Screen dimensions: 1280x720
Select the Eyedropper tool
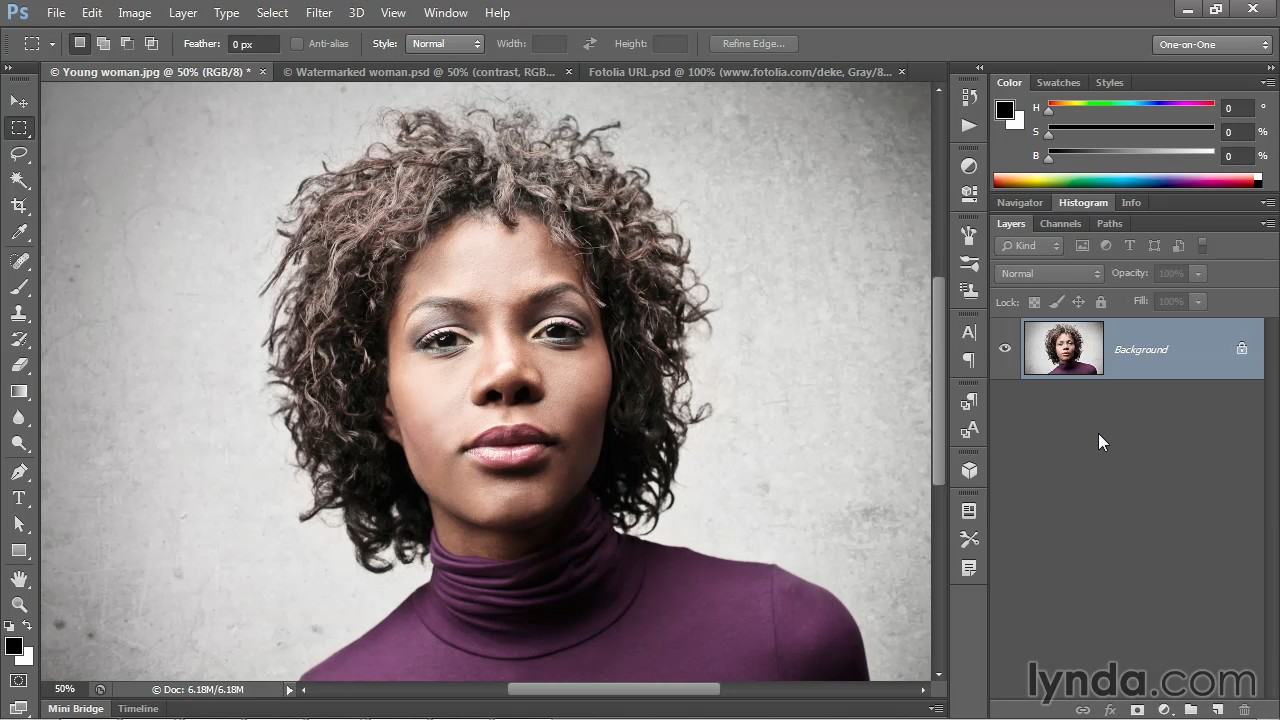pos(19,232)
